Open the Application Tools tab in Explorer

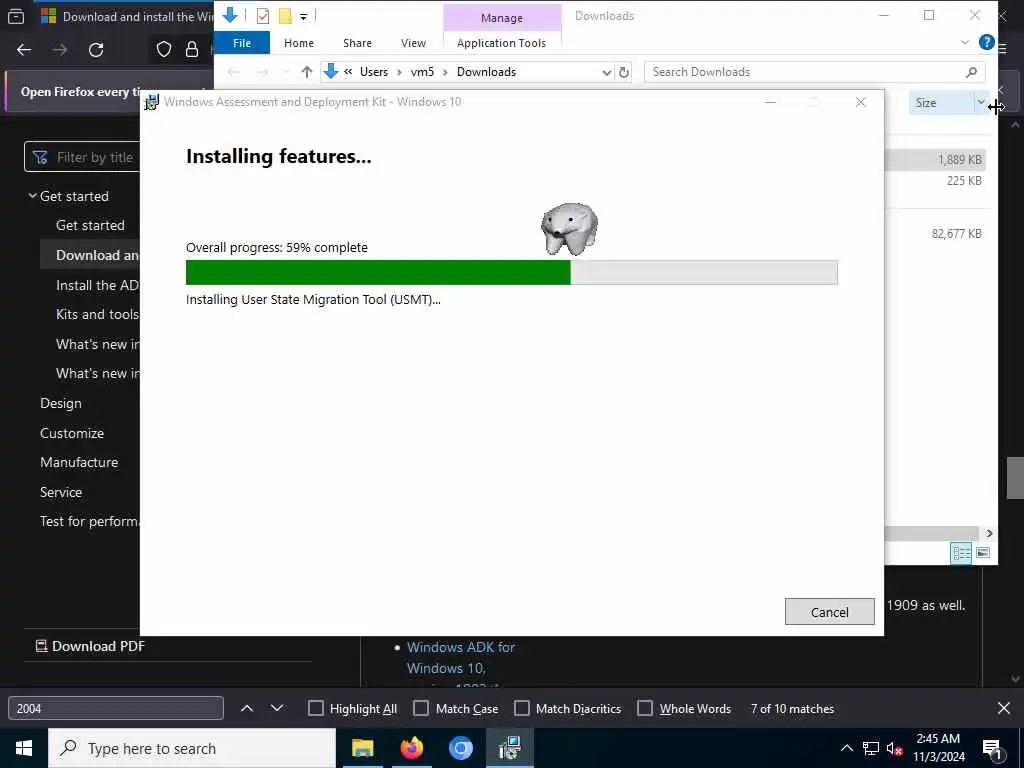tap(502, 43)
